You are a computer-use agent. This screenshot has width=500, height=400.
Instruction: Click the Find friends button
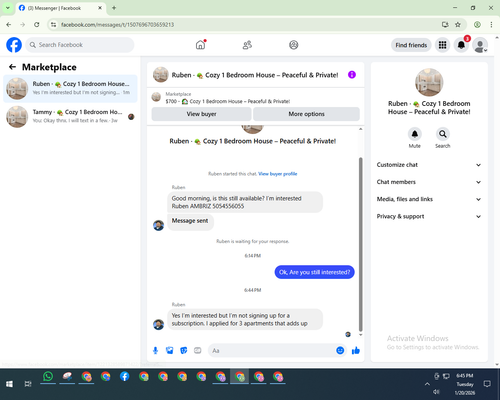click(411, 45)
